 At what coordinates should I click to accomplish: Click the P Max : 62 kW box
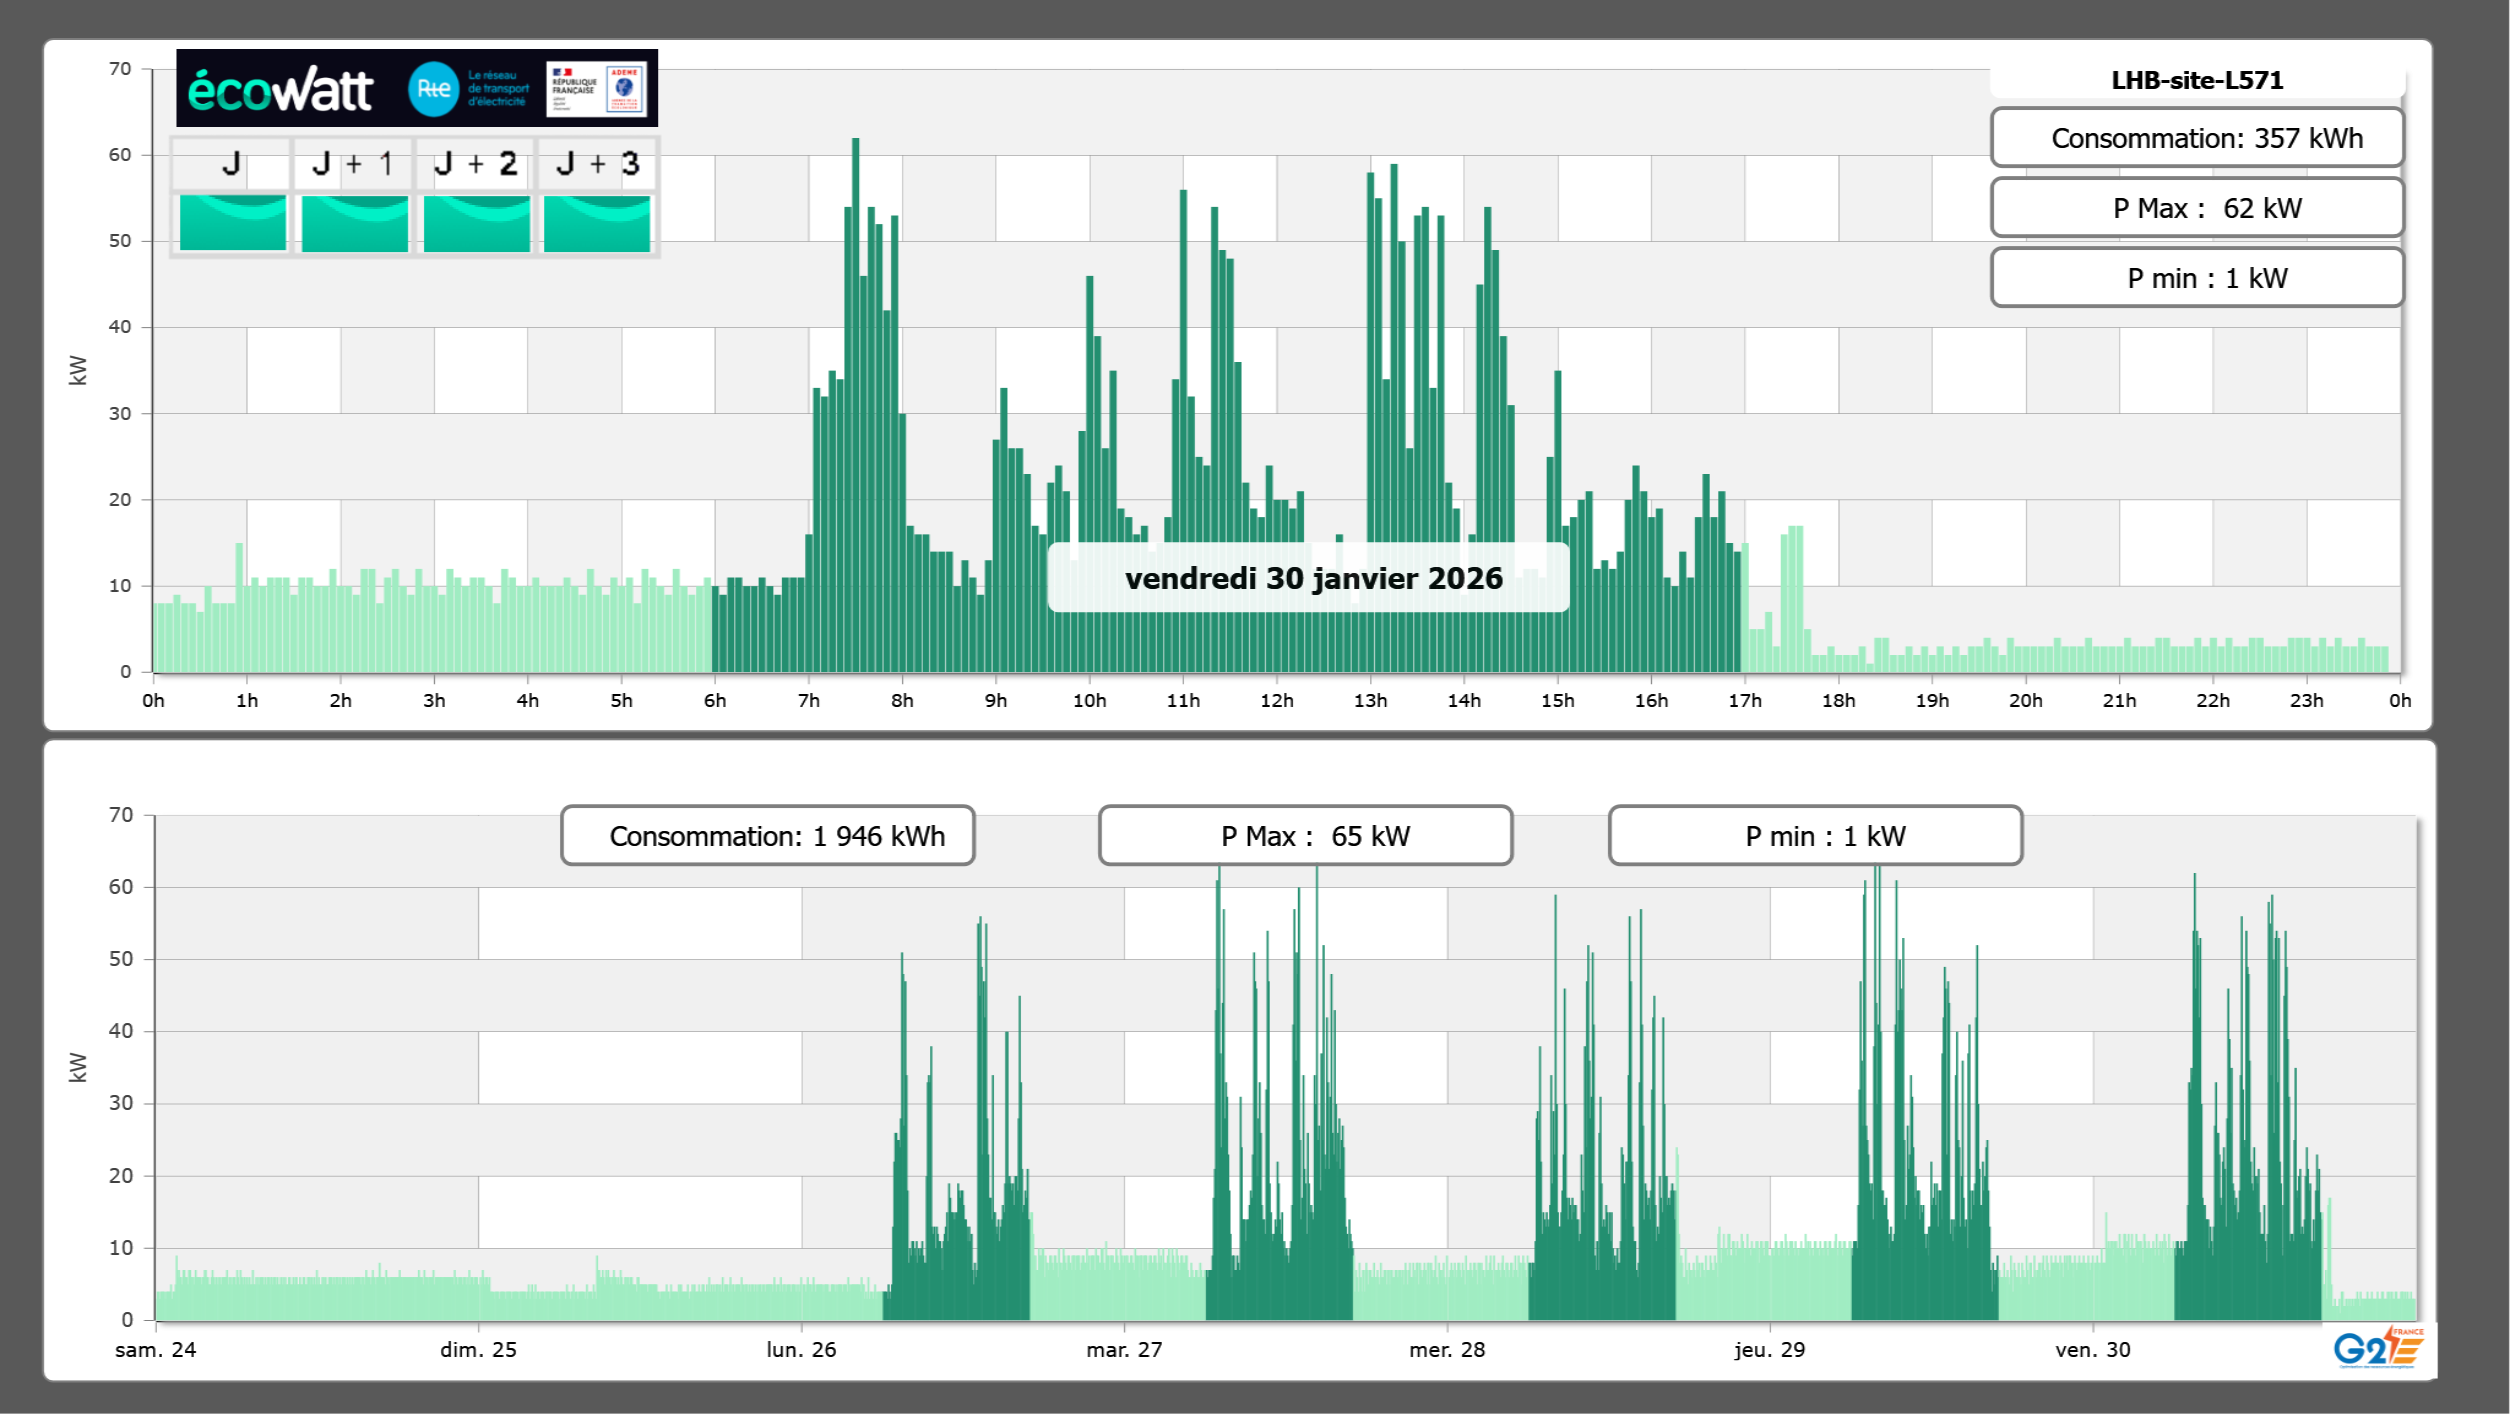click(2197, 208)
